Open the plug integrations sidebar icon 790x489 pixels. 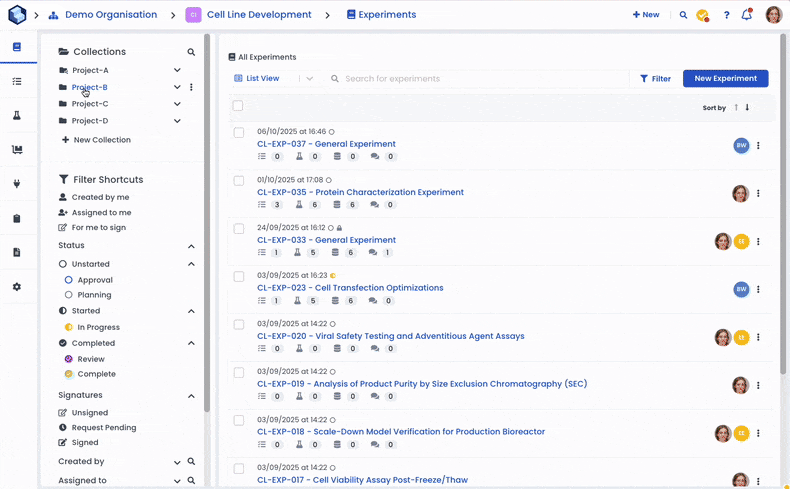click(17, 184)
